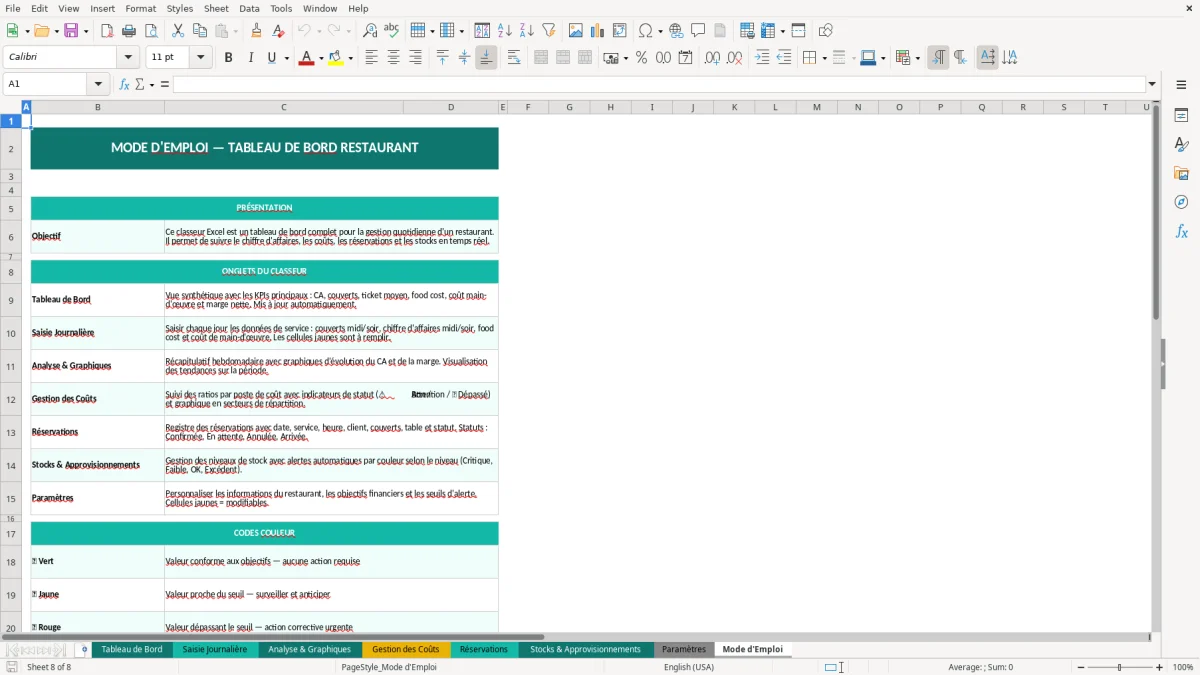
Task: Insert comment speech bubble icon
Action: (x=698, y=31)
